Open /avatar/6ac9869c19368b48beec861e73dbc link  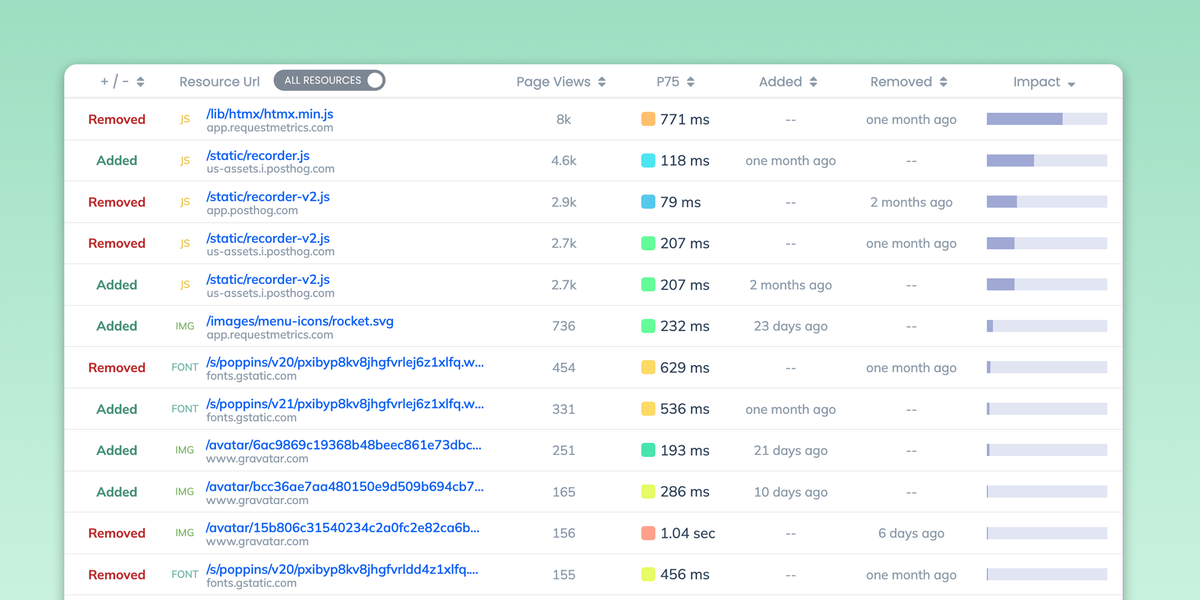click(344, 445)
